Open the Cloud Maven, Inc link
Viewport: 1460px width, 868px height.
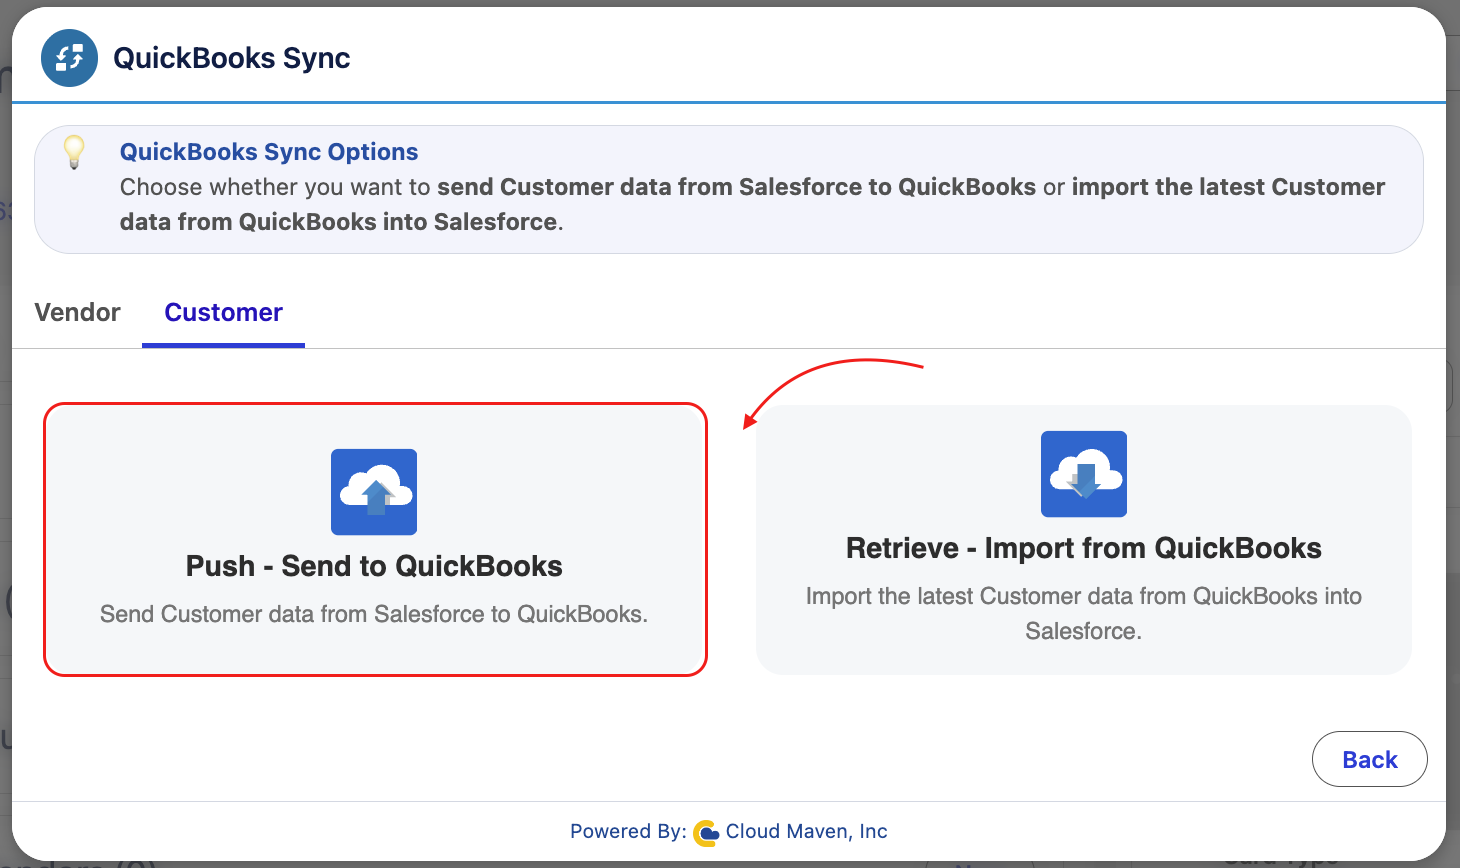point(806,831)
